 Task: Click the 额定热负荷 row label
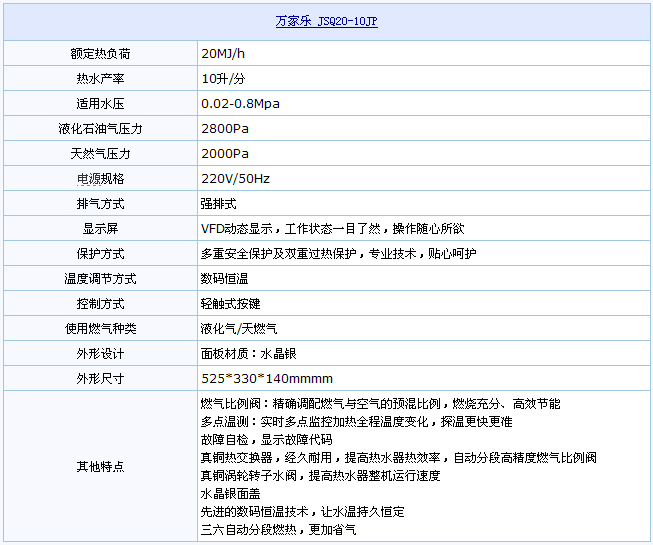coord(100,53)
